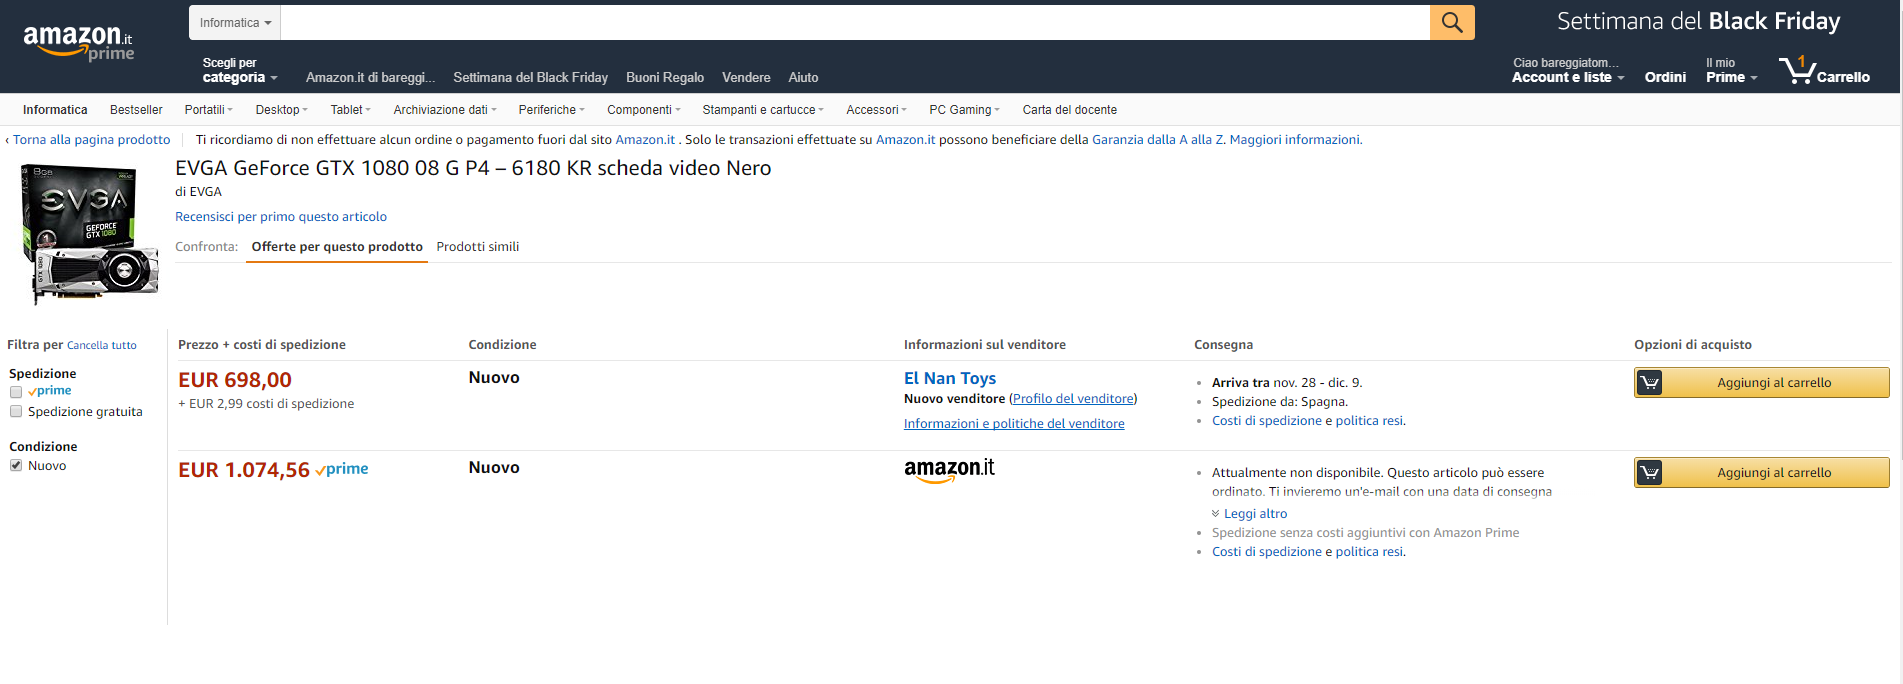
Task: Click the Amazon.it Prime logo
Action: coord(78,41)
